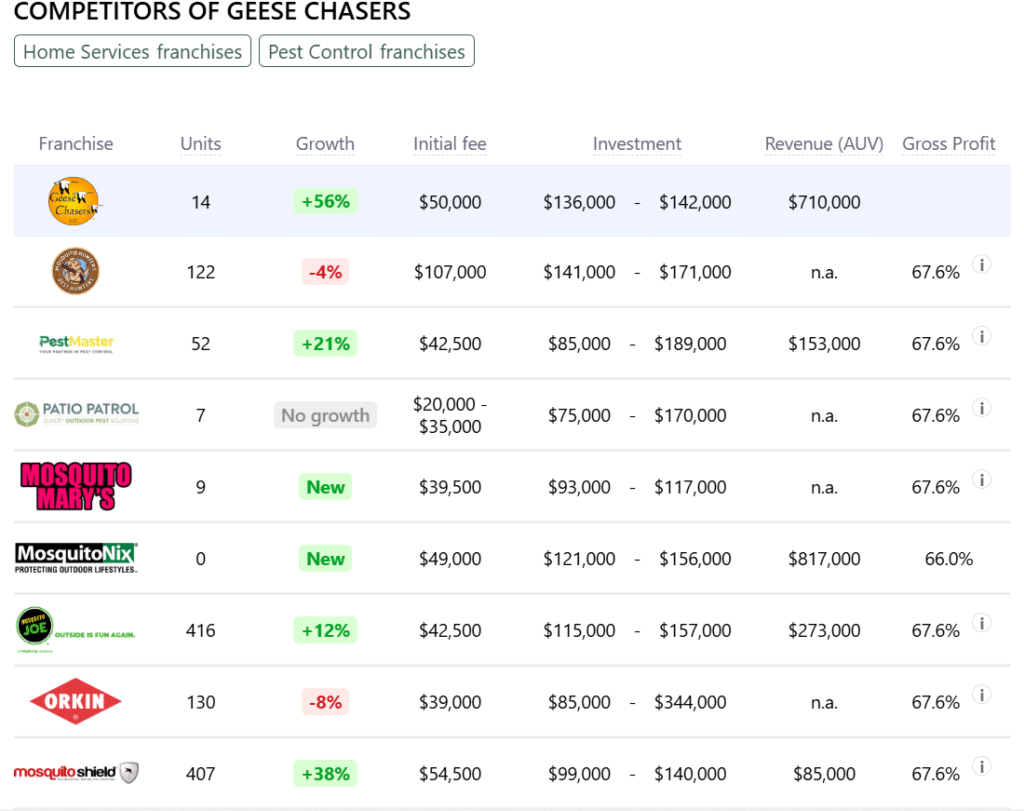The width and height of the screenshot is (1024, 811).
Task: Click New badge in Mosquito Mary's row
Action: [325, 487]
